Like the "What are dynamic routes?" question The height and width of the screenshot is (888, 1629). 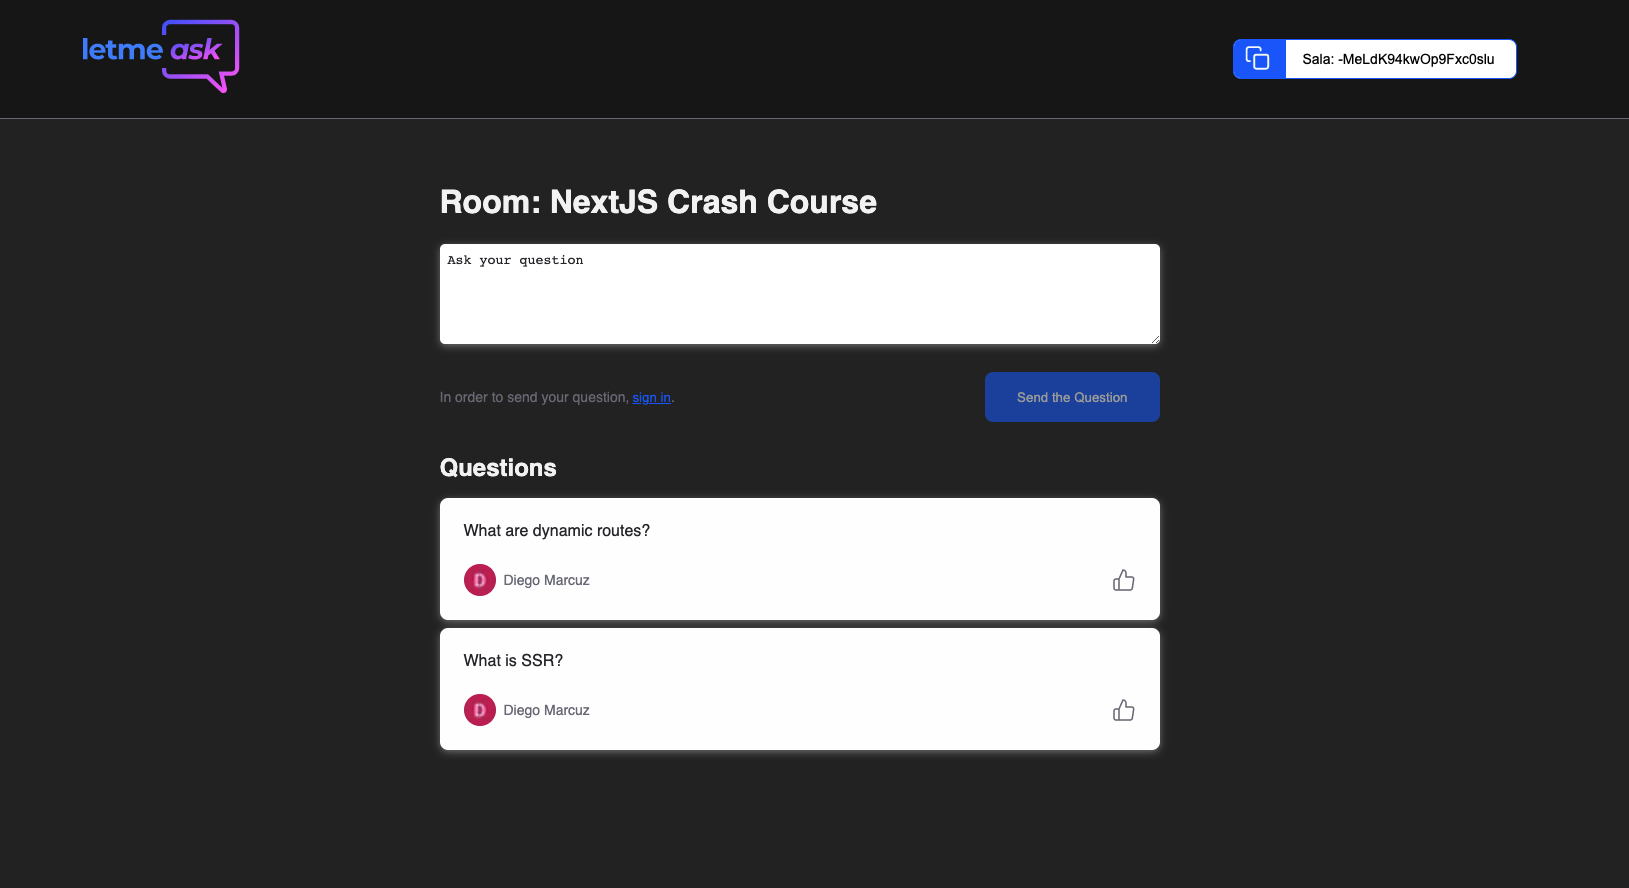click(x=1124, y=580)
